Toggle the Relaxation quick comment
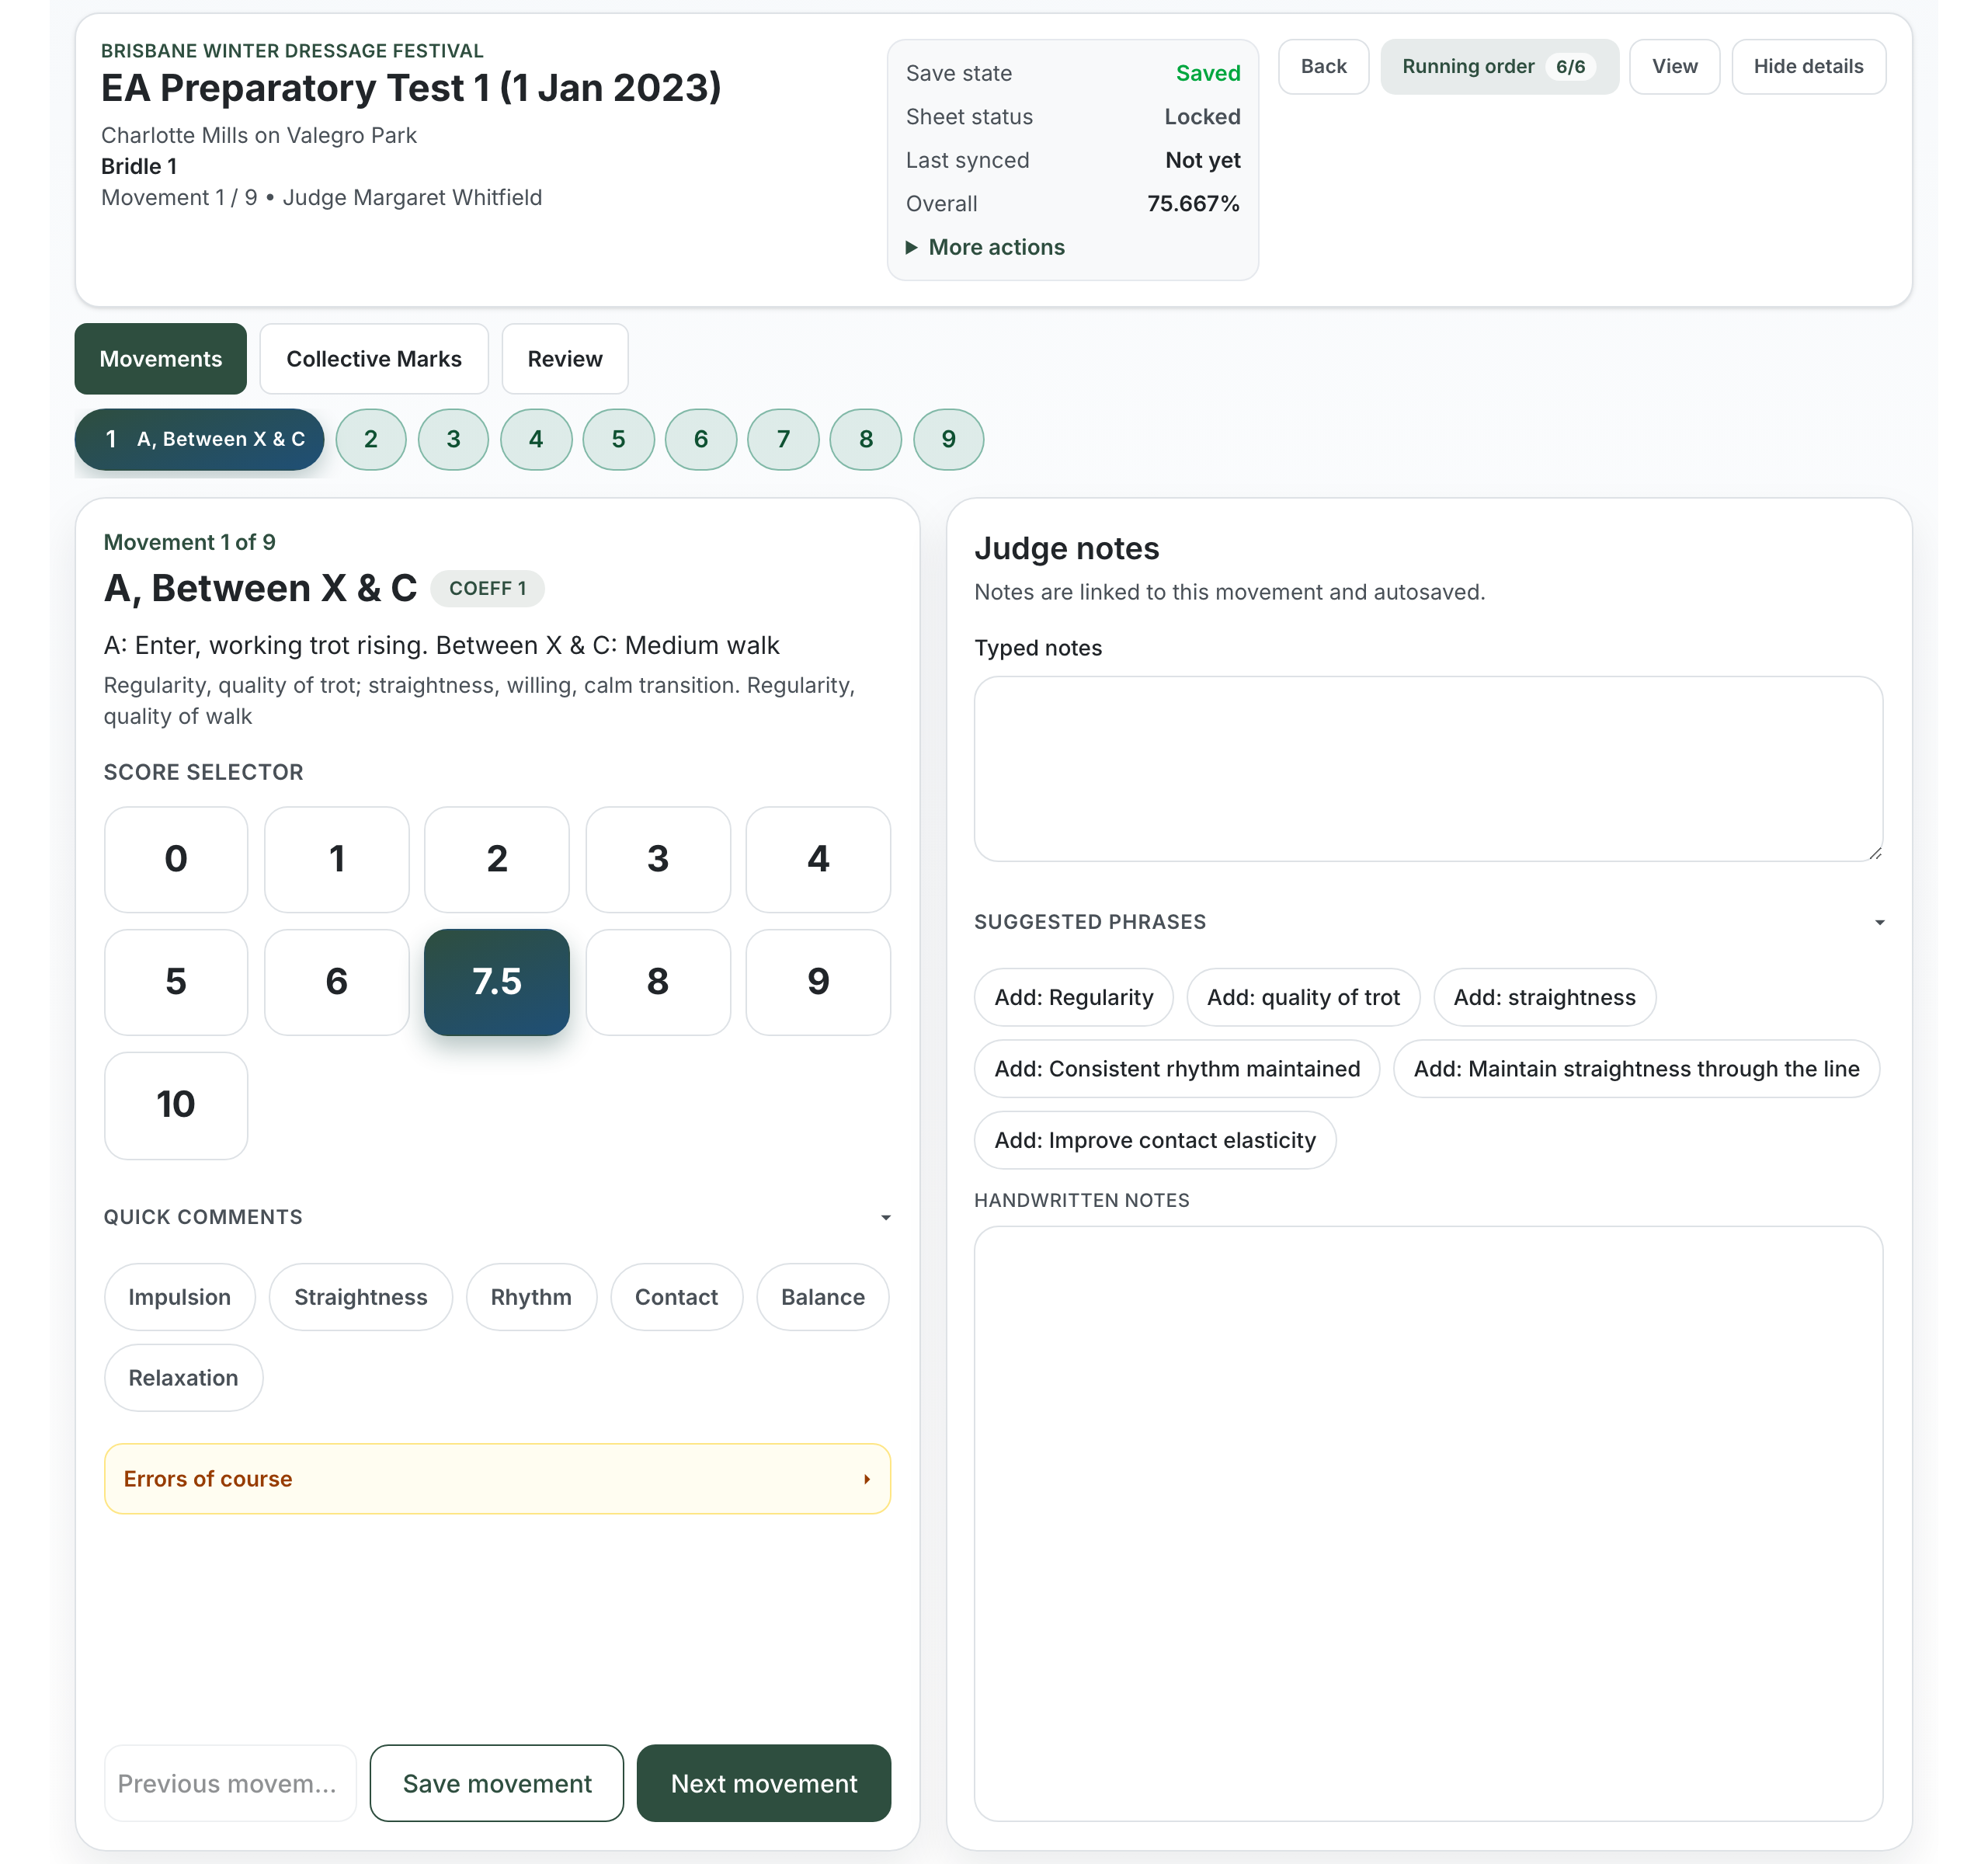The width and height of the screenshot is (1988, 1864). 184,1377
